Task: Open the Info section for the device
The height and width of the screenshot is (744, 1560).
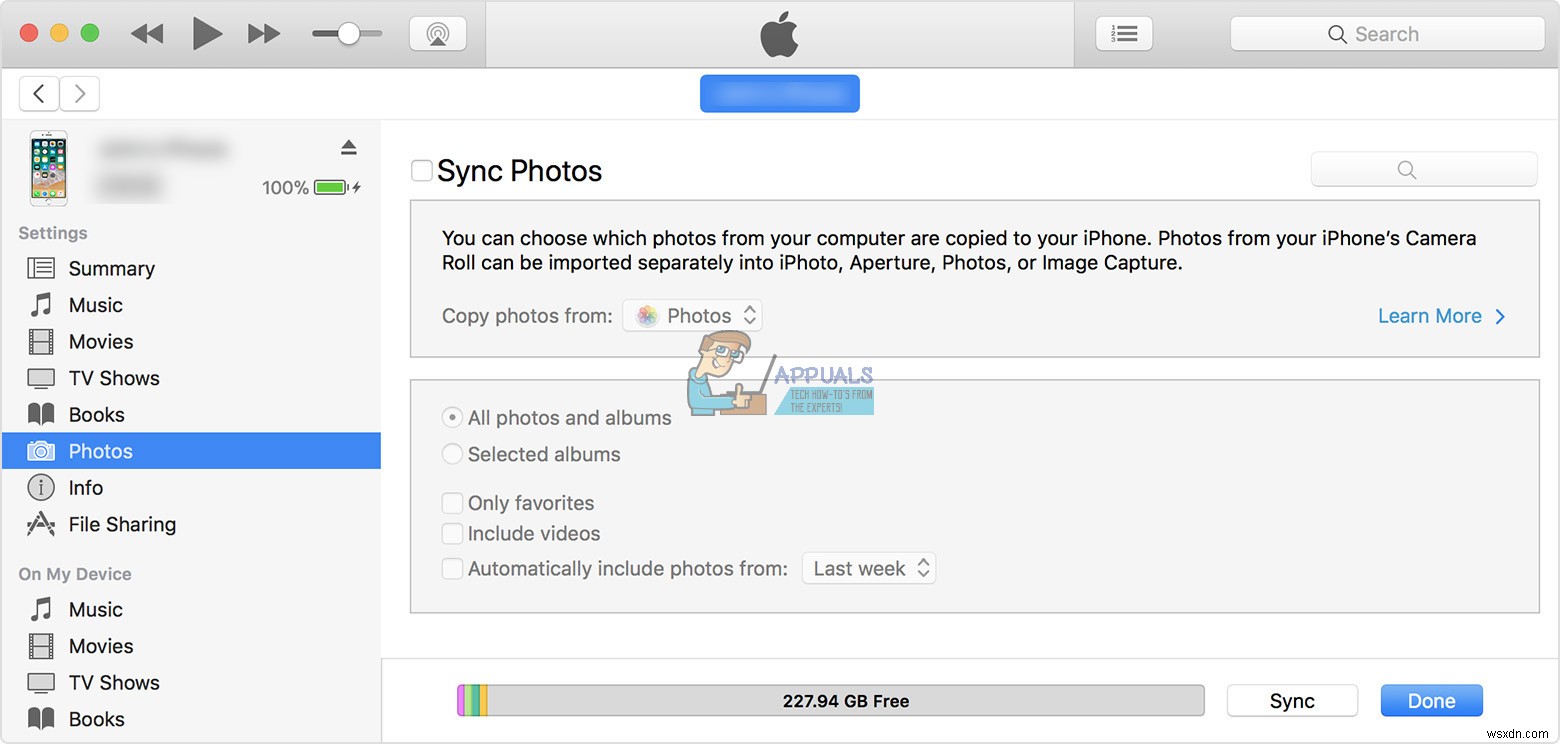Action: (x=85, y=487)
